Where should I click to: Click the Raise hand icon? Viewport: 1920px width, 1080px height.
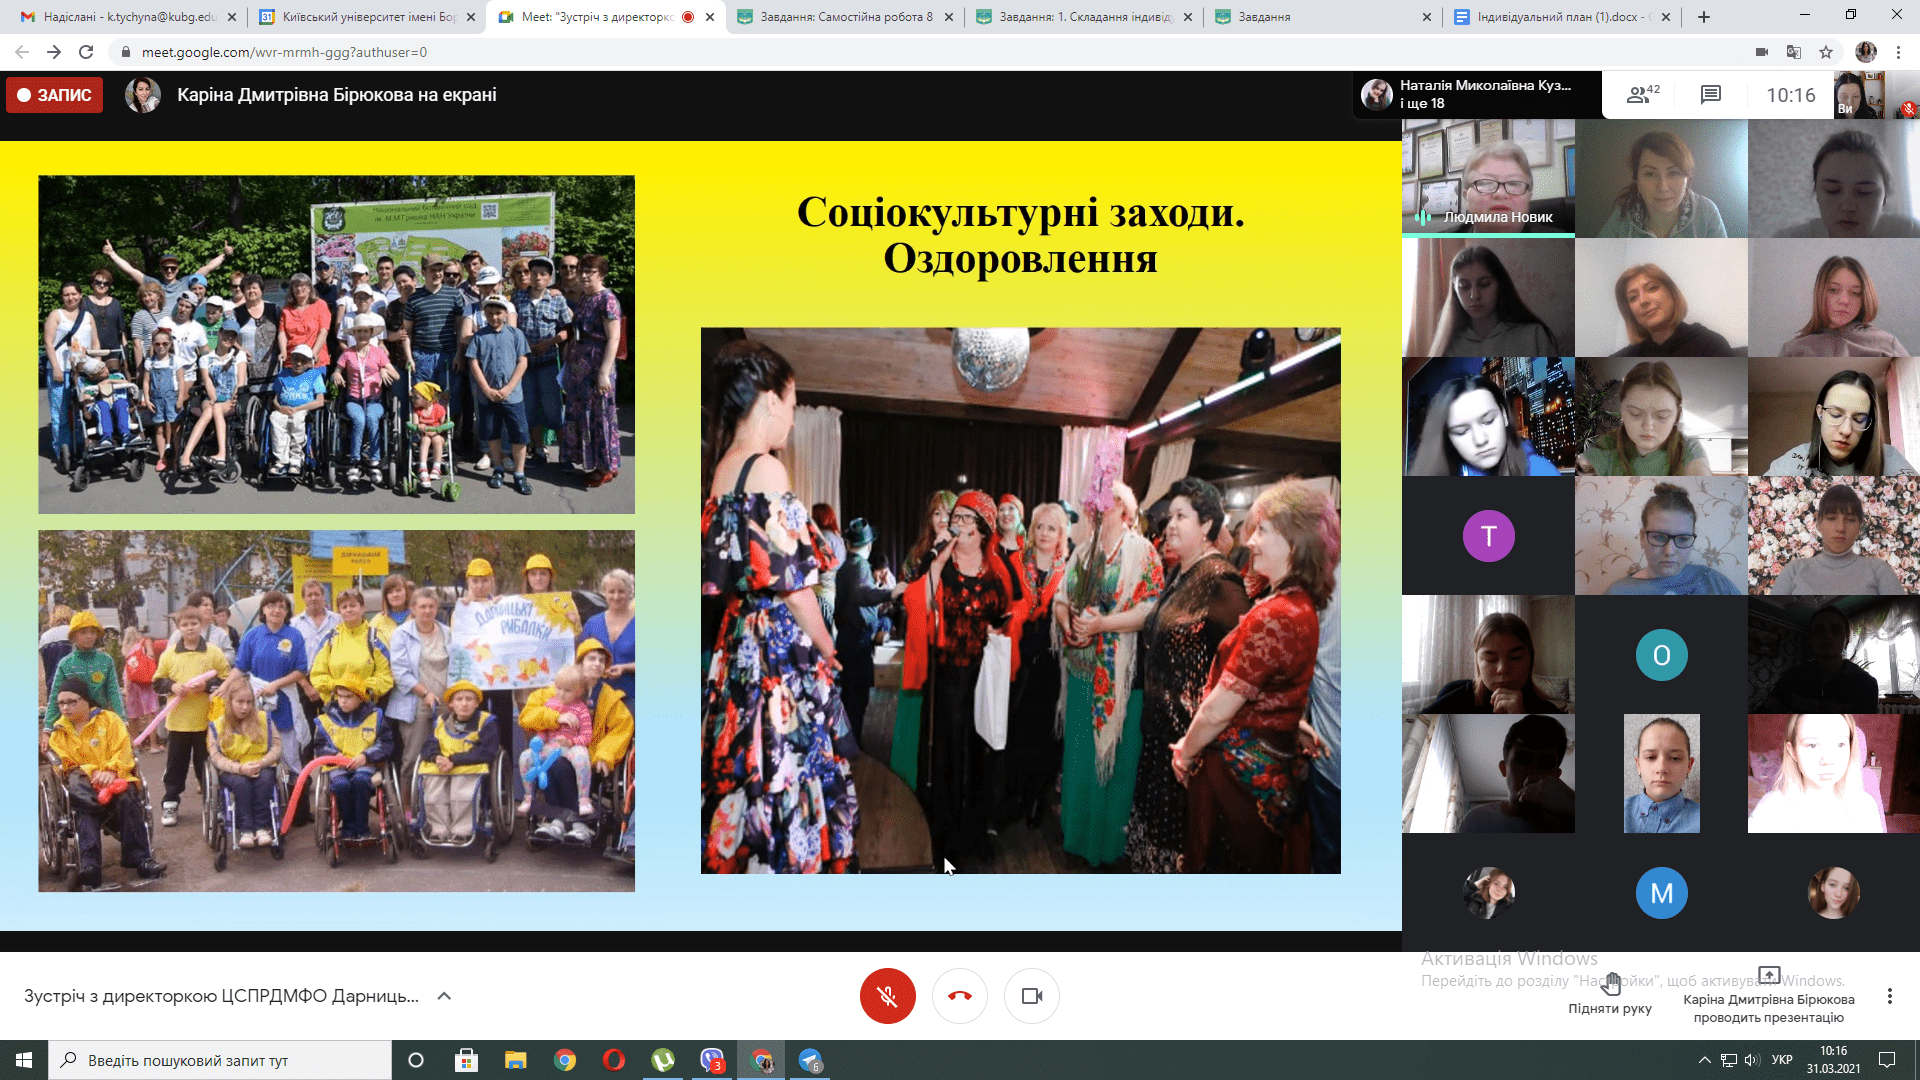tap(1610, 985)
